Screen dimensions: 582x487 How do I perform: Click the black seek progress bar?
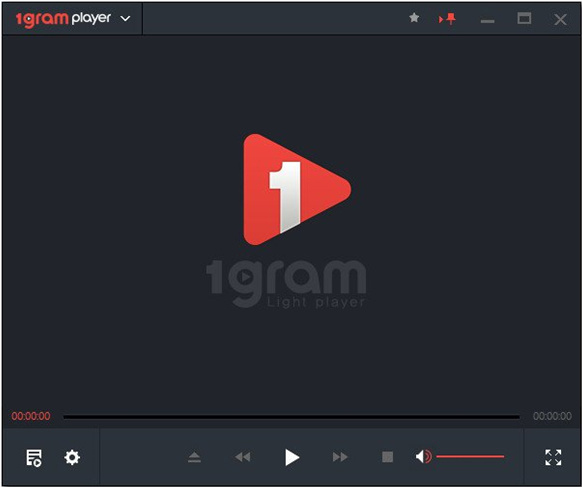(x=291, y=417)
